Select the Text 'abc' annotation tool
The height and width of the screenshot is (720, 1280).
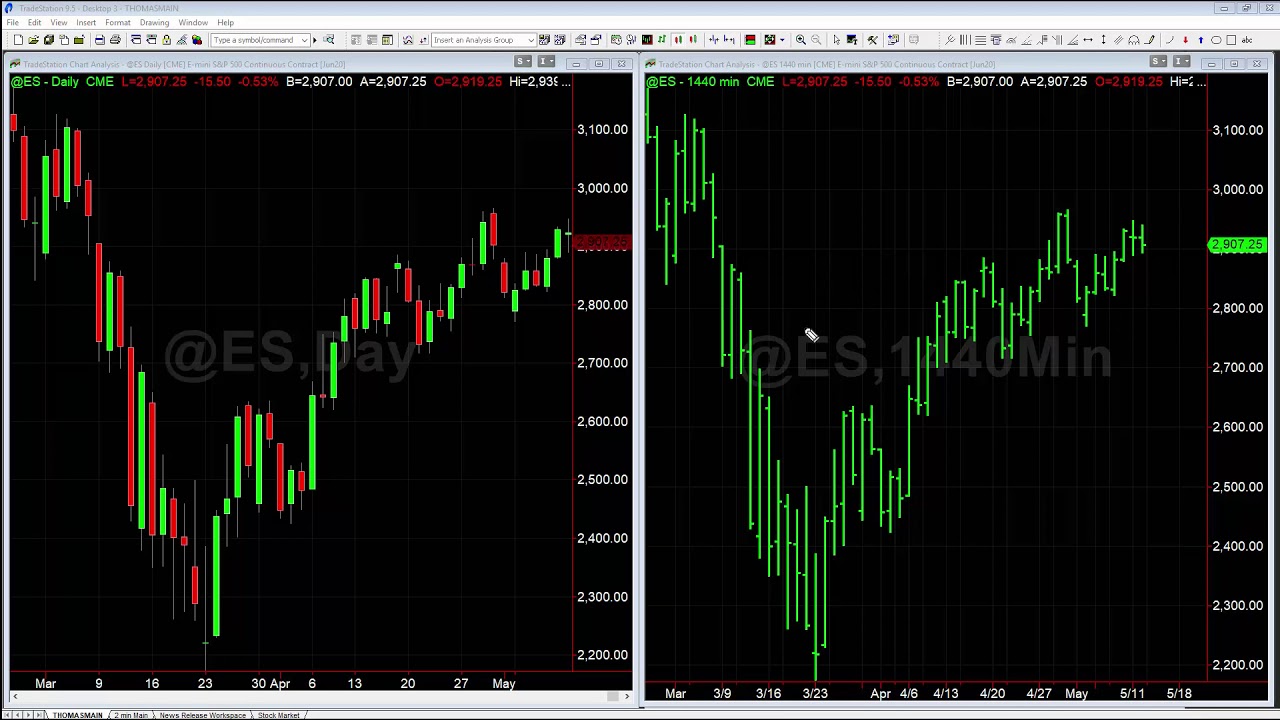(x=1247, y=40)
